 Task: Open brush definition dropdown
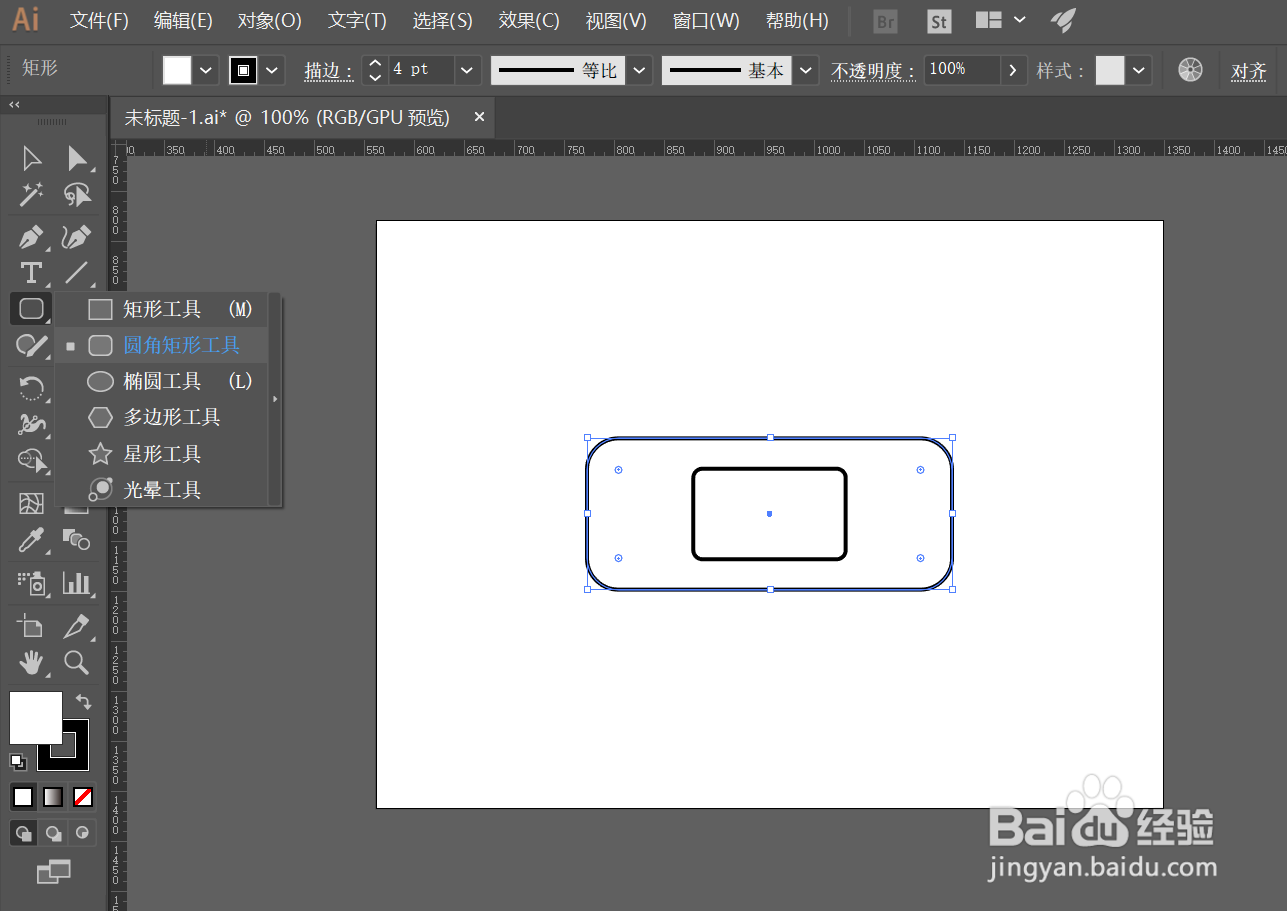click(x=806, y=70)
